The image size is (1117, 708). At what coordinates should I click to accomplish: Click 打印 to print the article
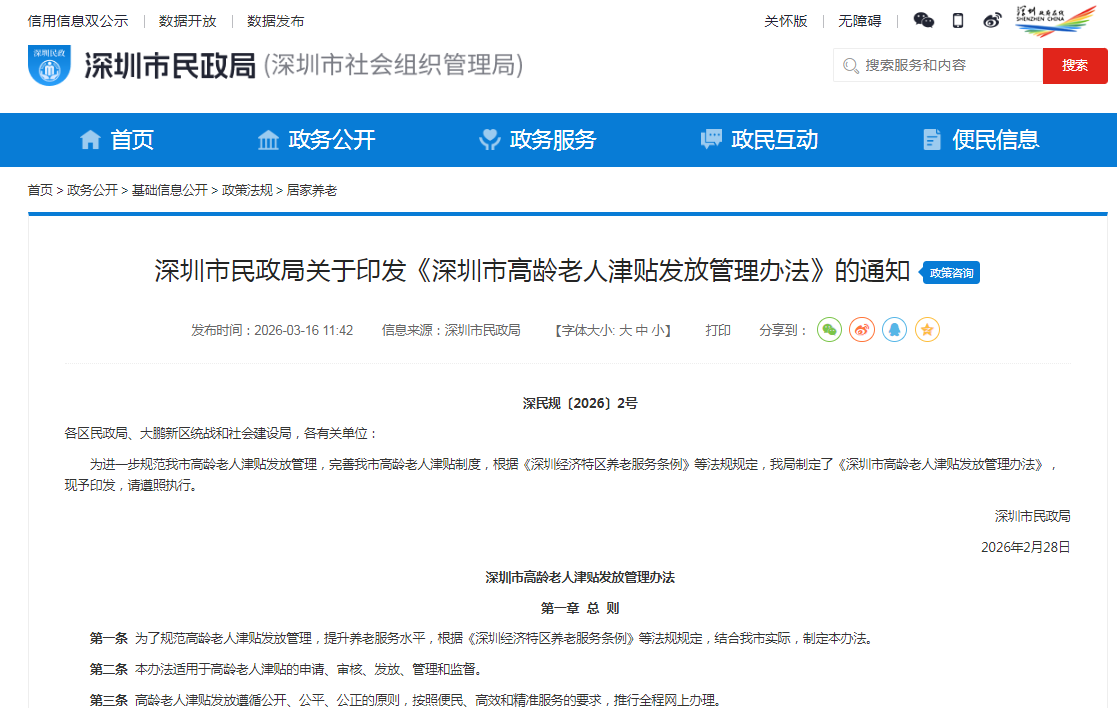[718, 330]
